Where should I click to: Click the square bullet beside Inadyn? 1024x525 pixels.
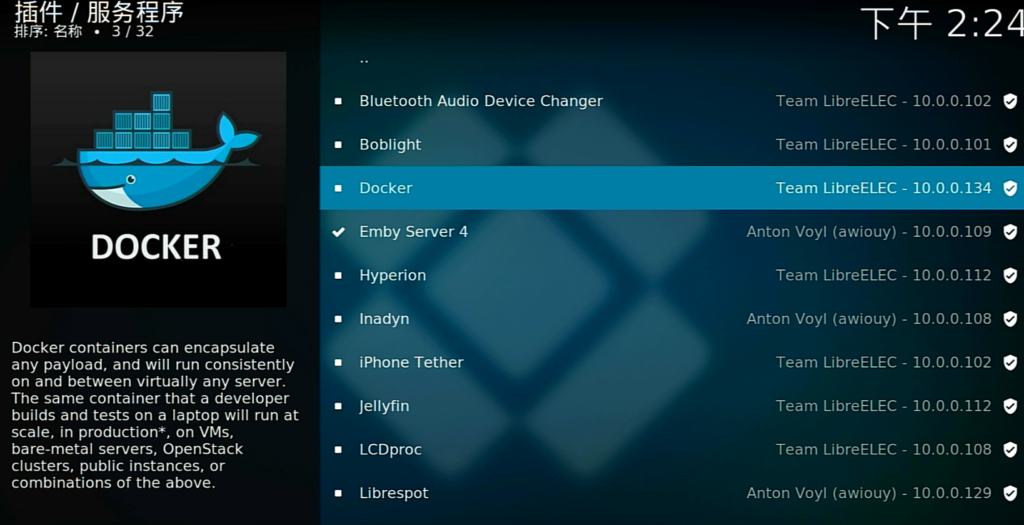click(x=338, y=319)
